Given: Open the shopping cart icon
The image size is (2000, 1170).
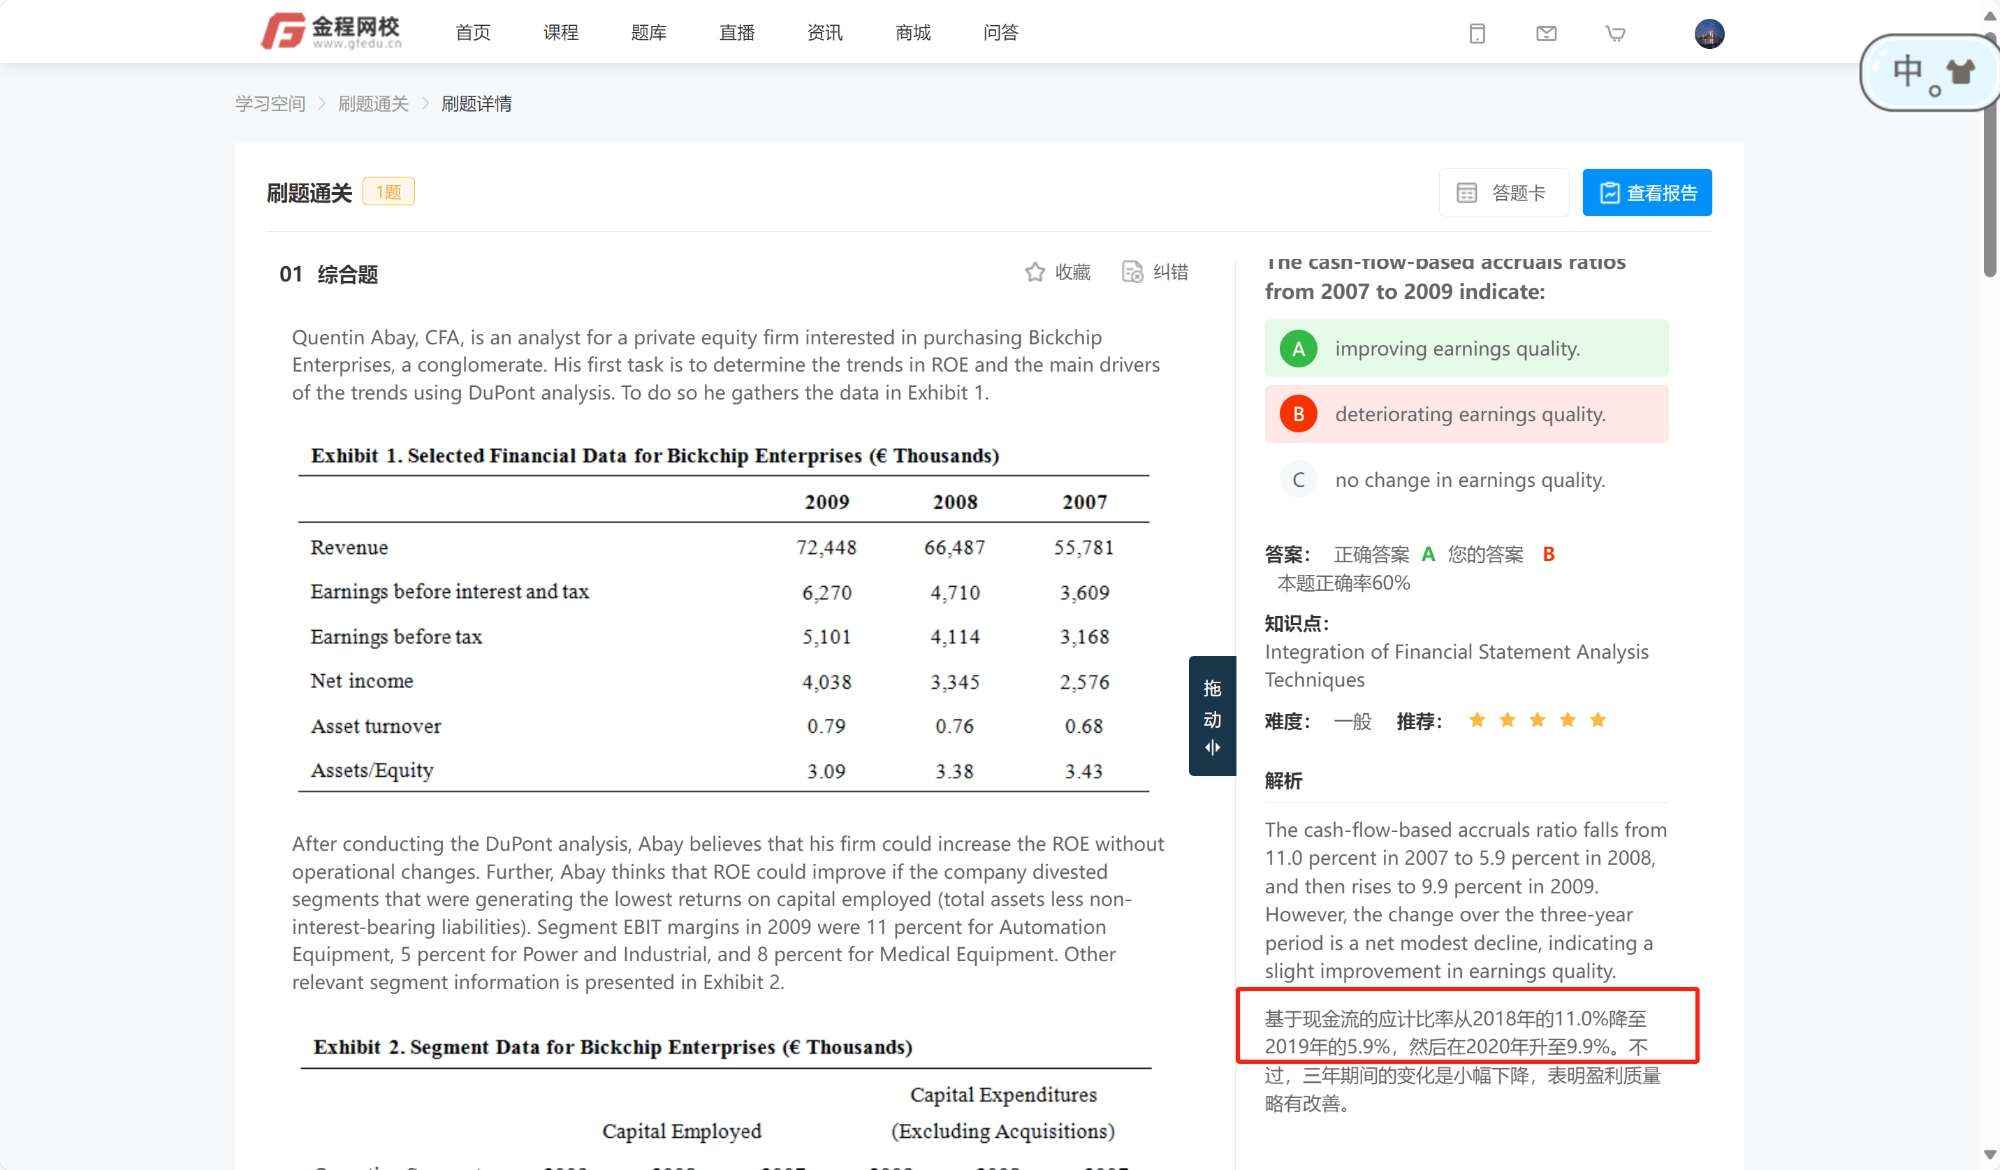Looking at the screenshot, I should point(1615,34).
